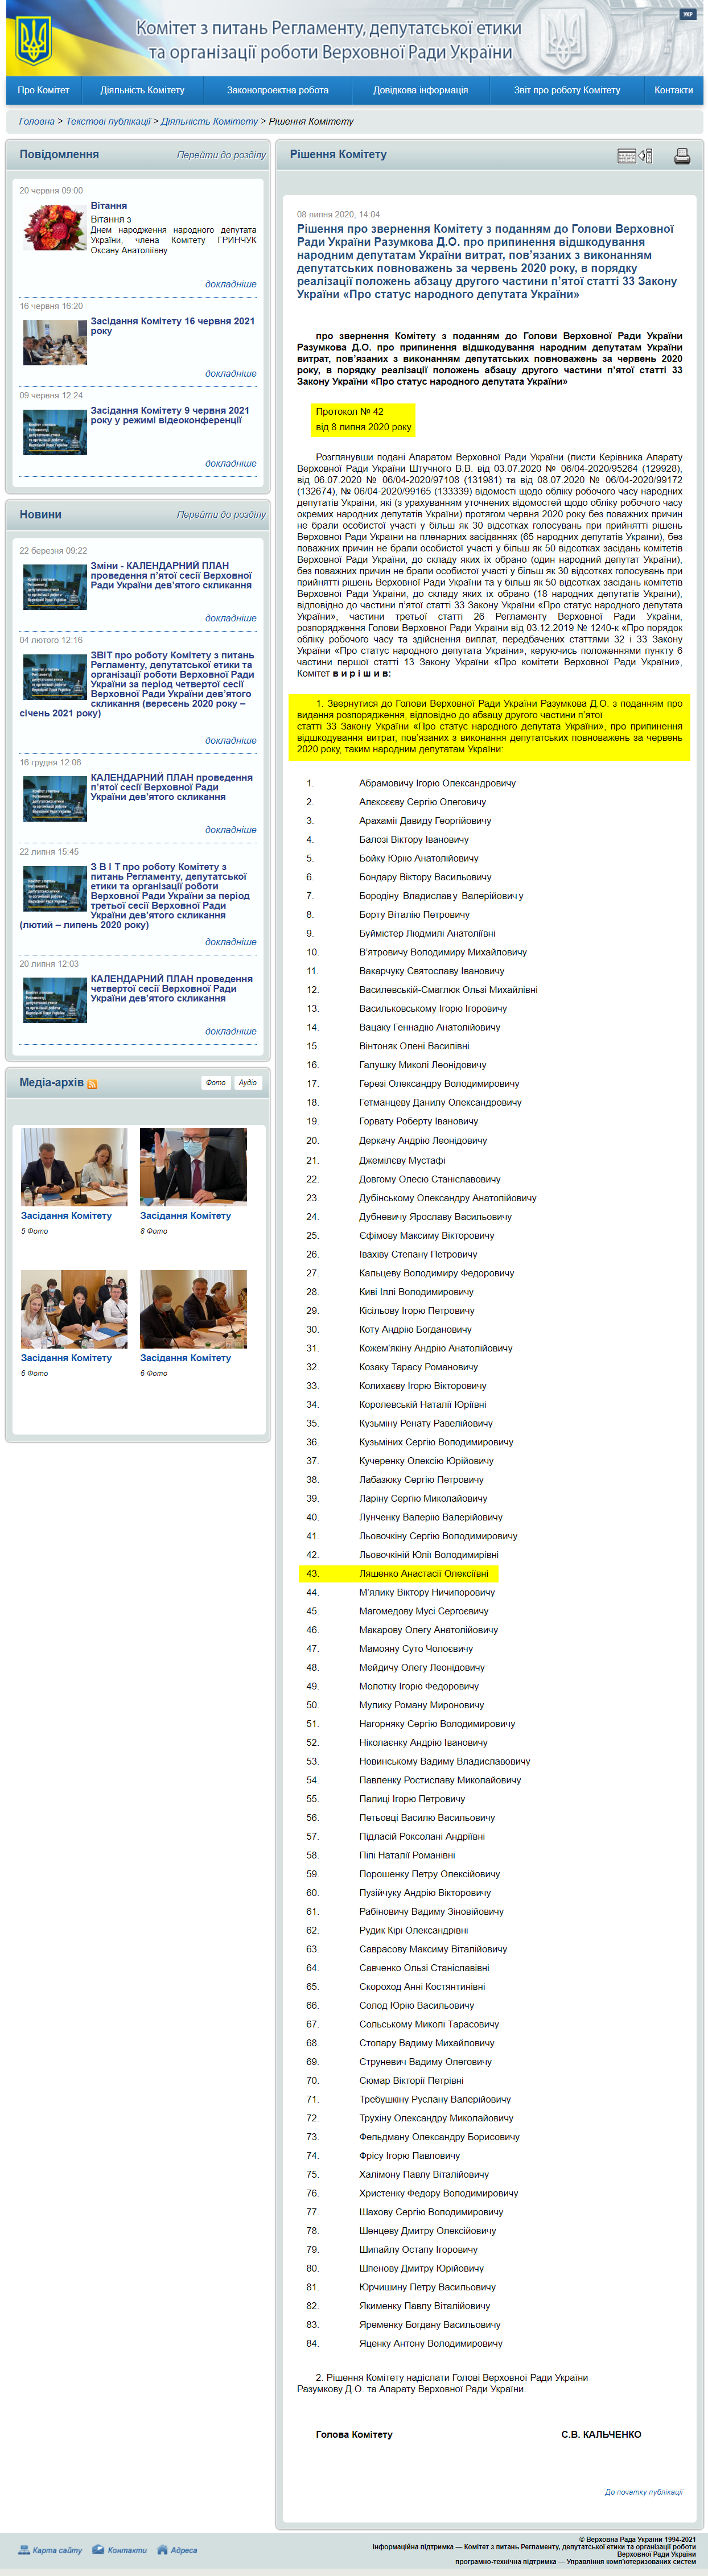Click the house Address icon in footer
Screen dimensions: 708x2576
coord(162,2549)
